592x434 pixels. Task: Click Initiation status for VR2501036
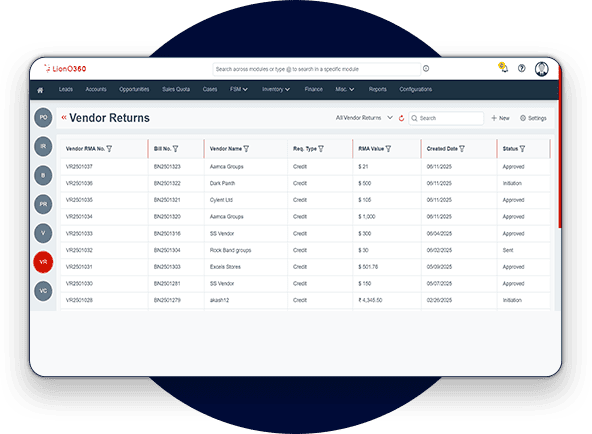[512, 183]
